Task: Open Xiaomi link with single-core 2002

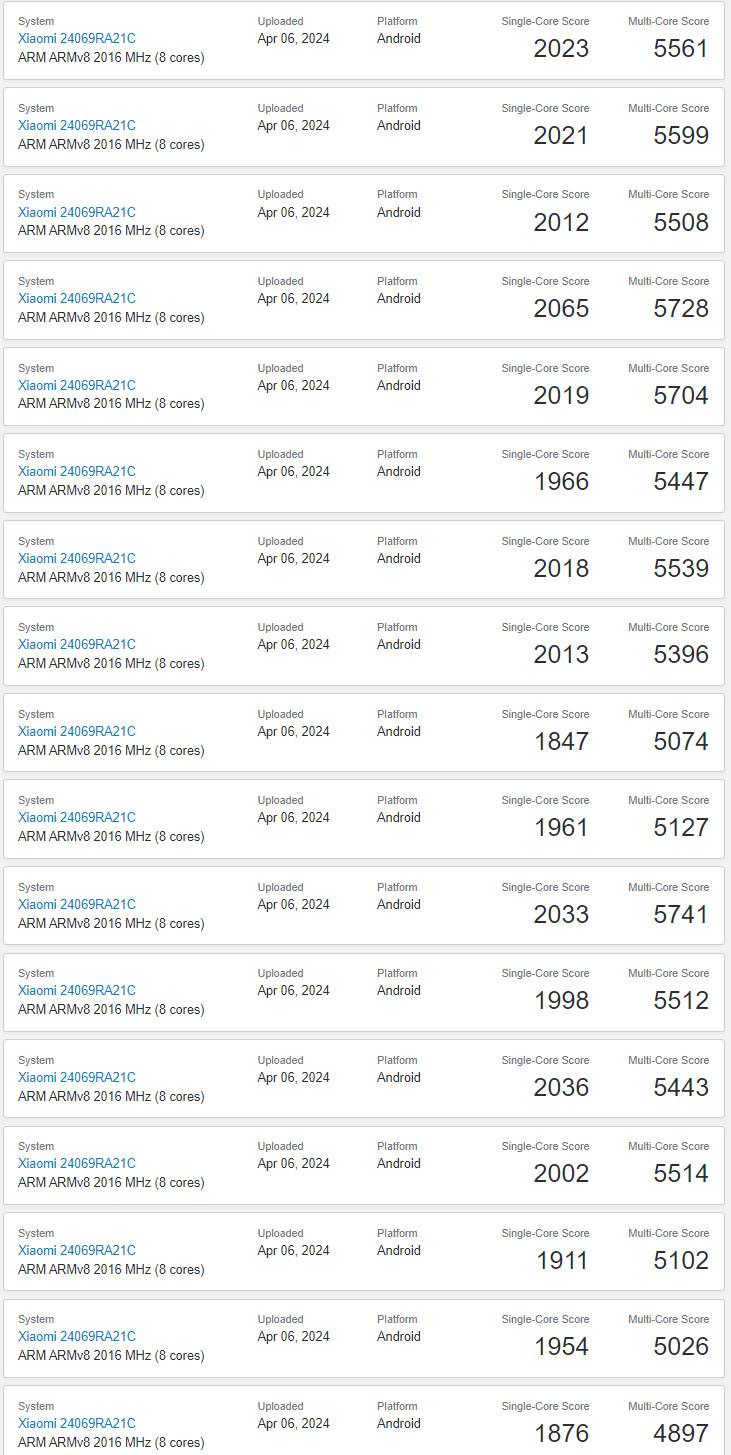Action: 77,1163
